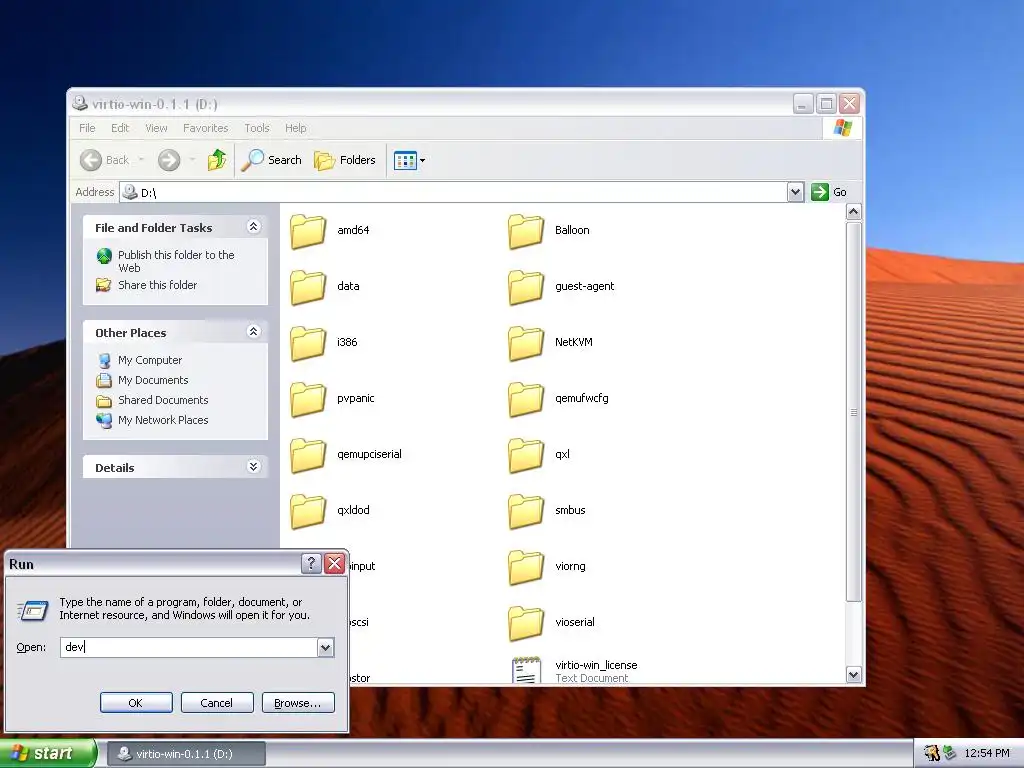Open the Forward button history dropdown arrow
1024x768 pixels.
click(192, 160)
